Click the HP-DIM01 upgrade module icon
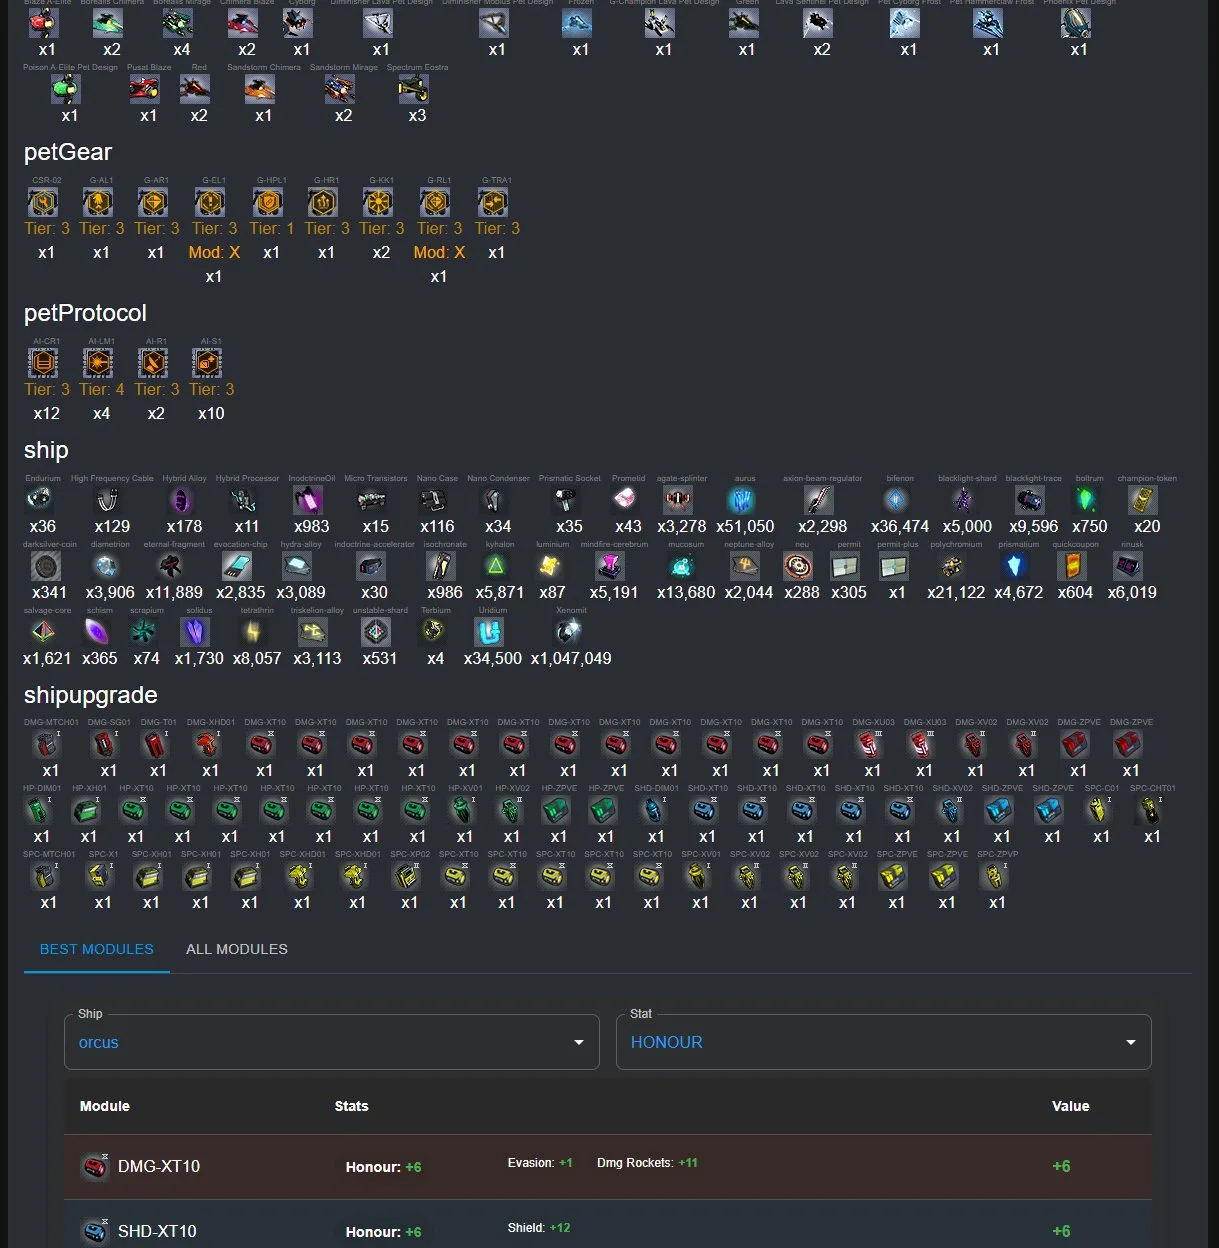 [38, 810]
